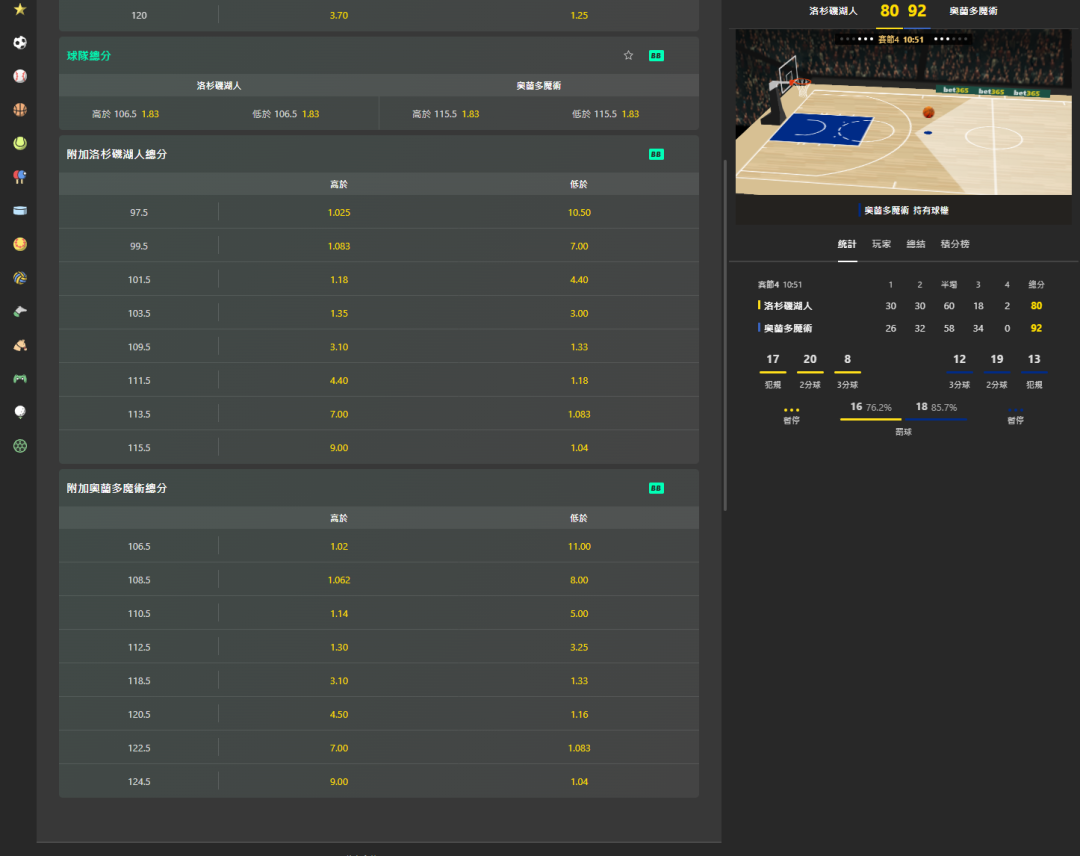Select Magic 106.5 over odds 1.02
This screenshot has height=856, width=1080.
[x=339, y=546]
